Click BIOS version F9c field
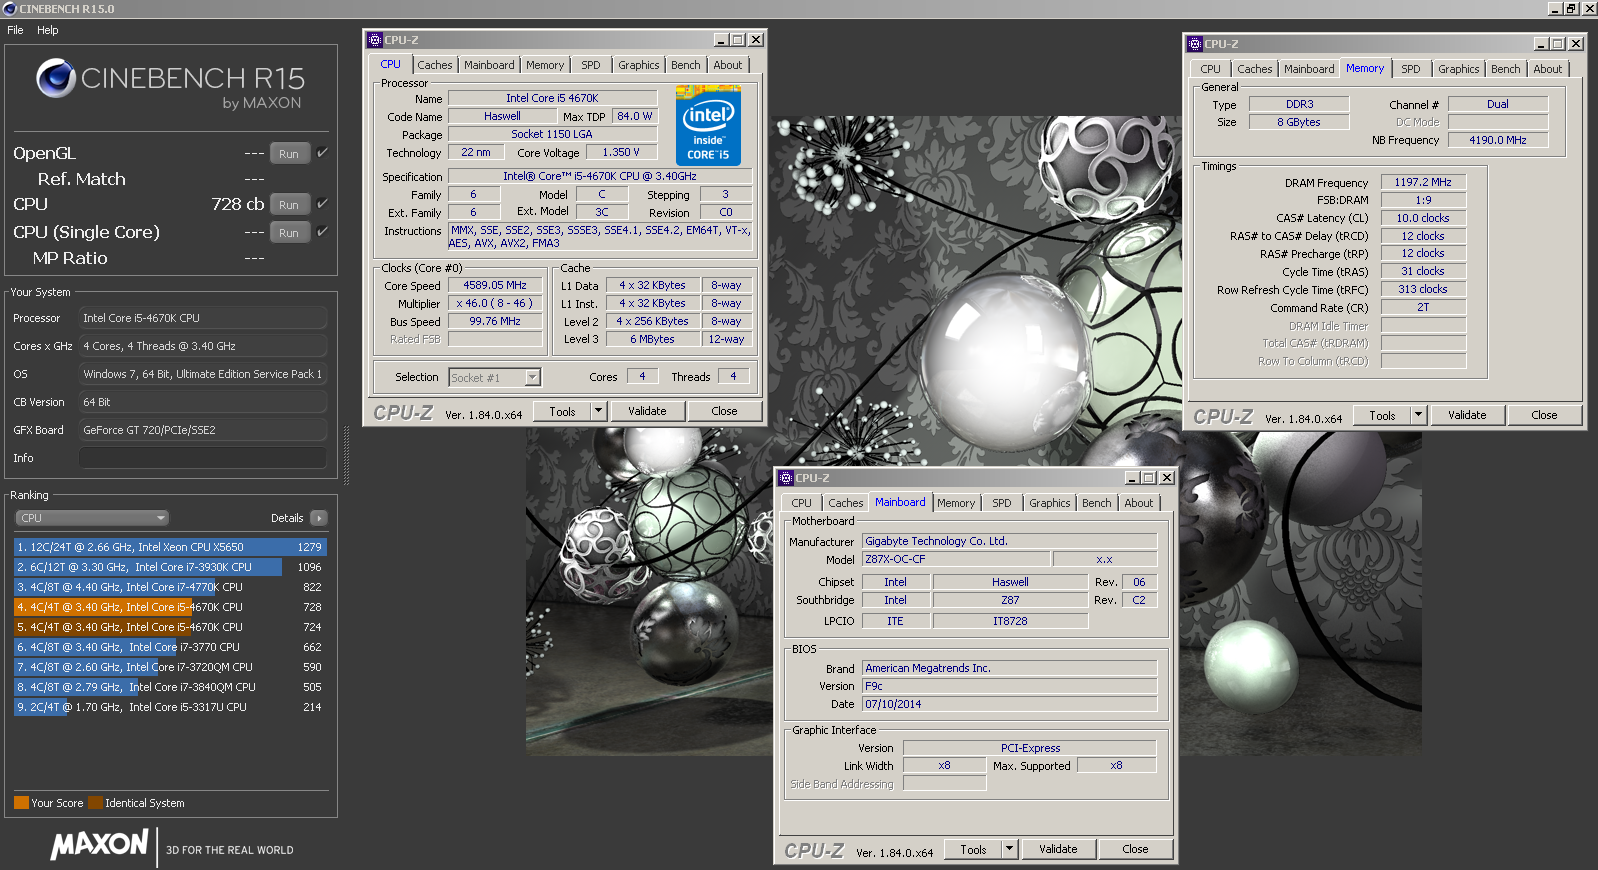 tap(1009, 686)
